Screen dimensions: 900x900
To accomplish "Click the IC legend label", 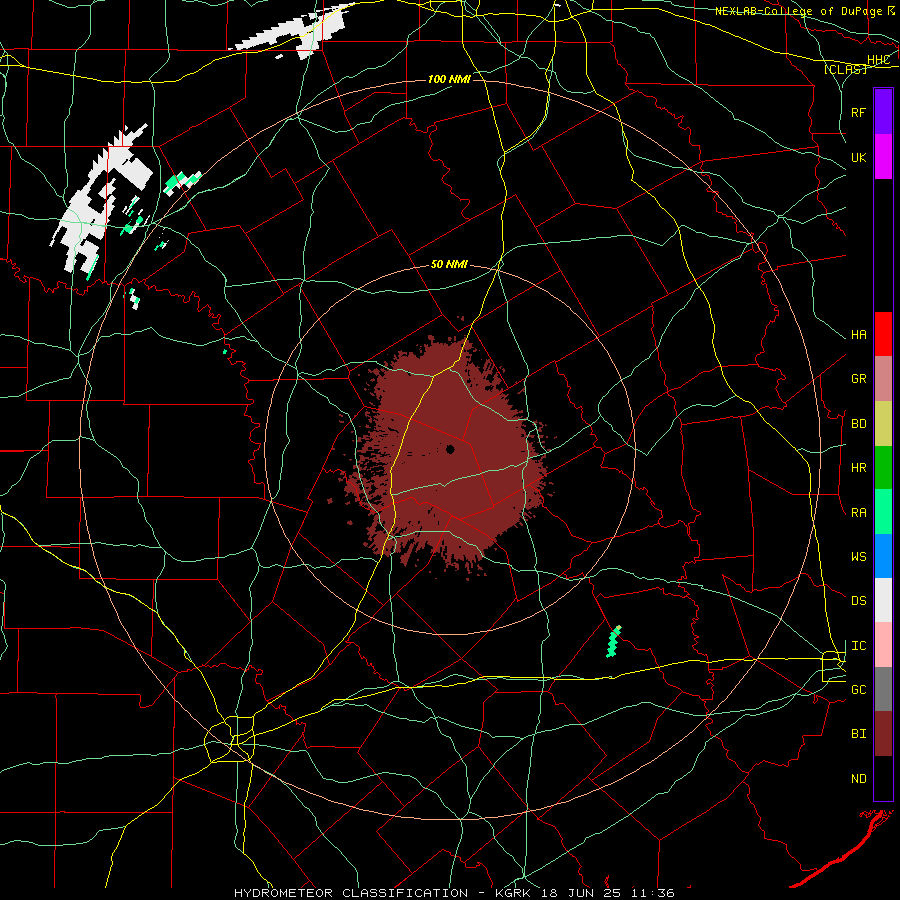I will click(x=858, y=646).
